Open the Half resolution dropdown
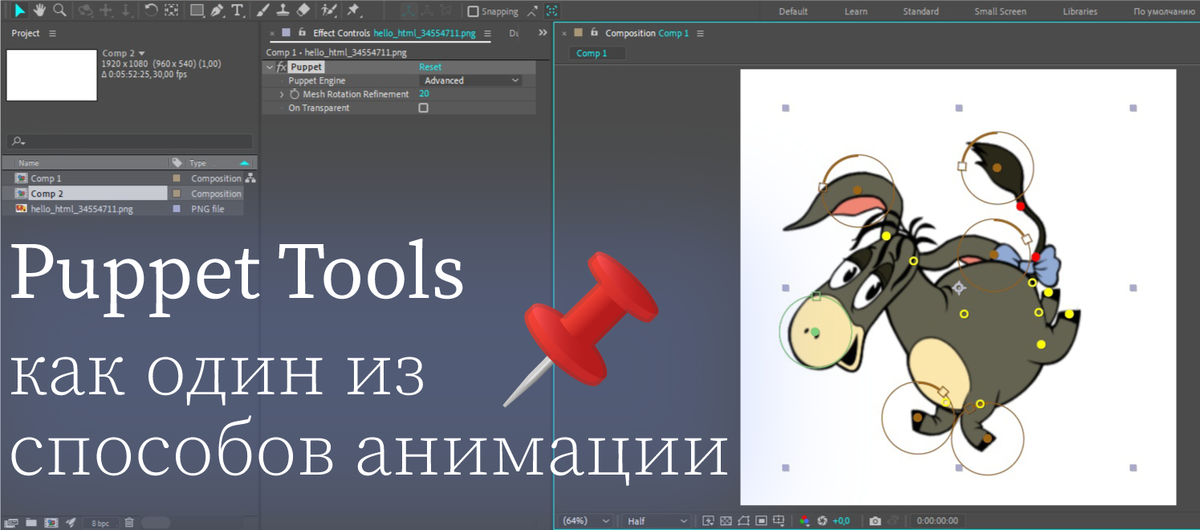 [656, 521]
